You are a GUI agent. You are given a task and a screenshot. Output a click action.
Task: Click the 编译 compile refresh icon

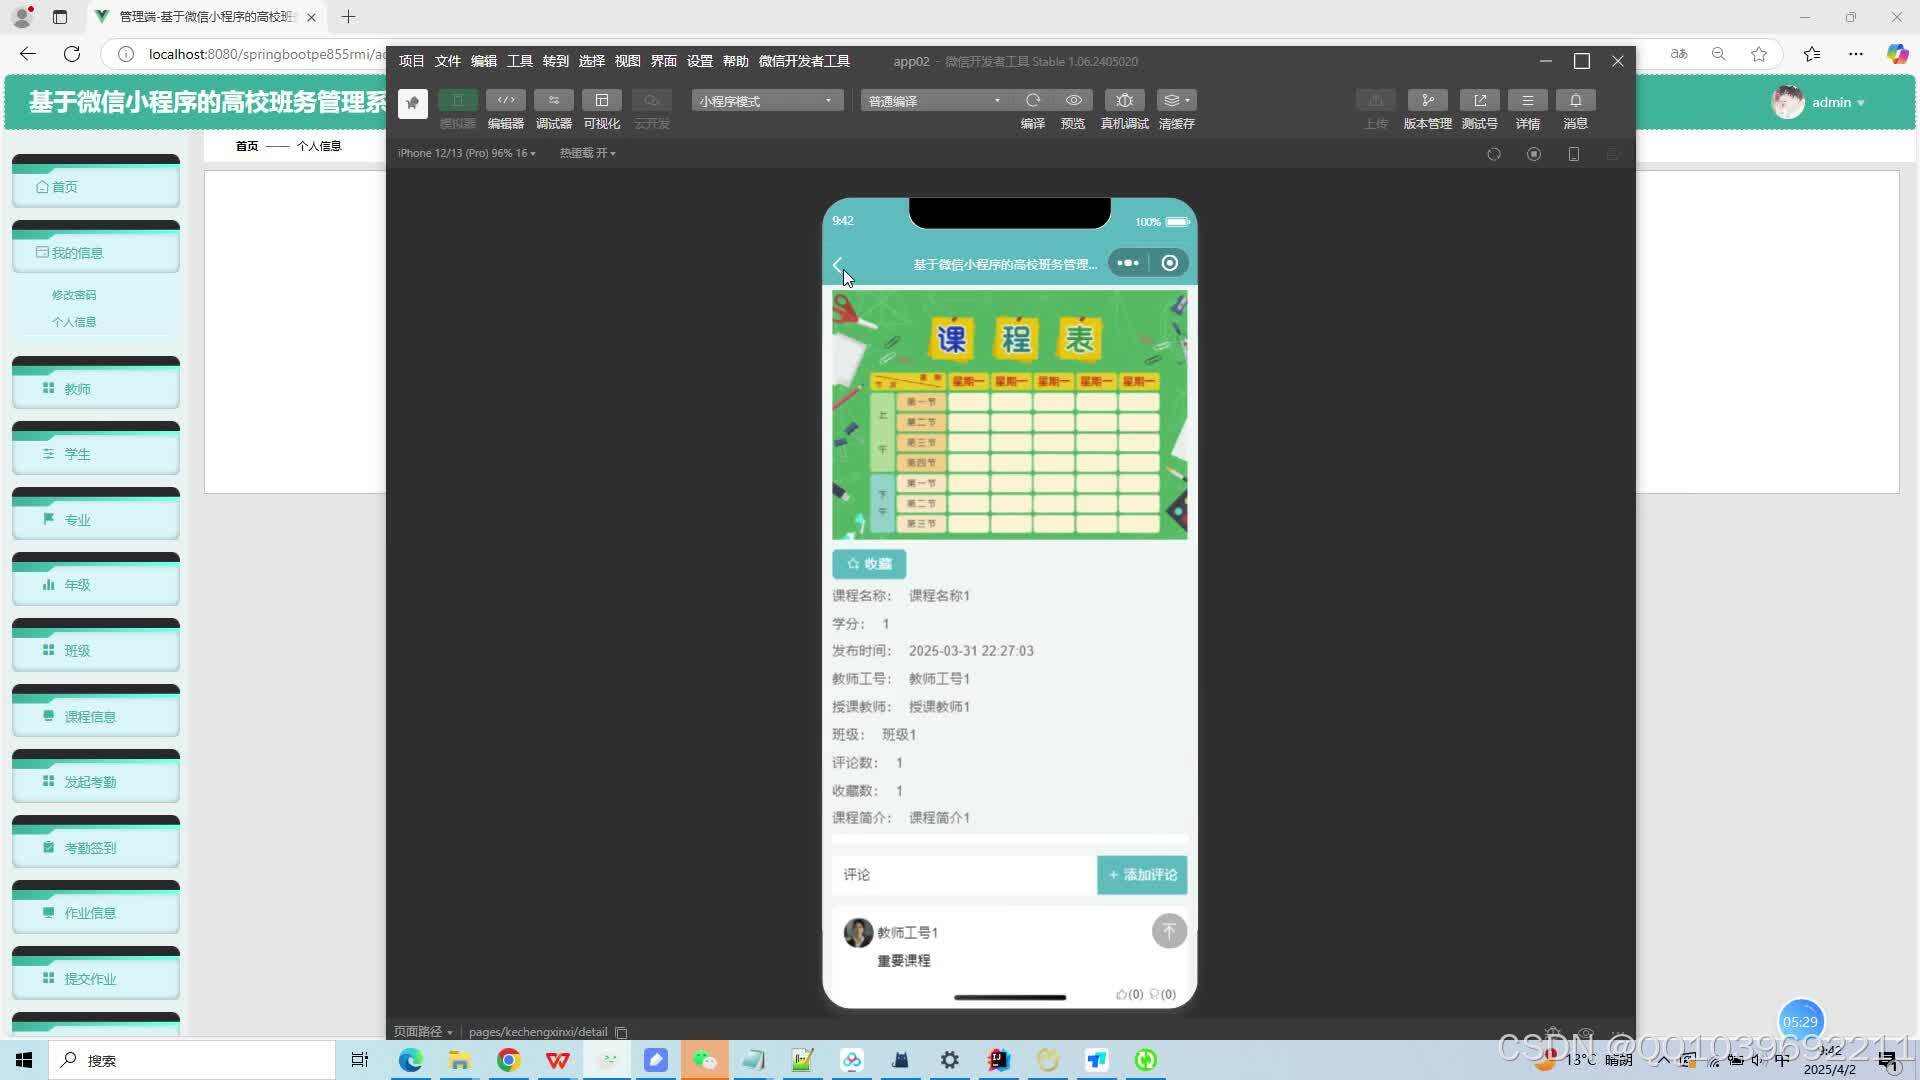point(1033,100)
